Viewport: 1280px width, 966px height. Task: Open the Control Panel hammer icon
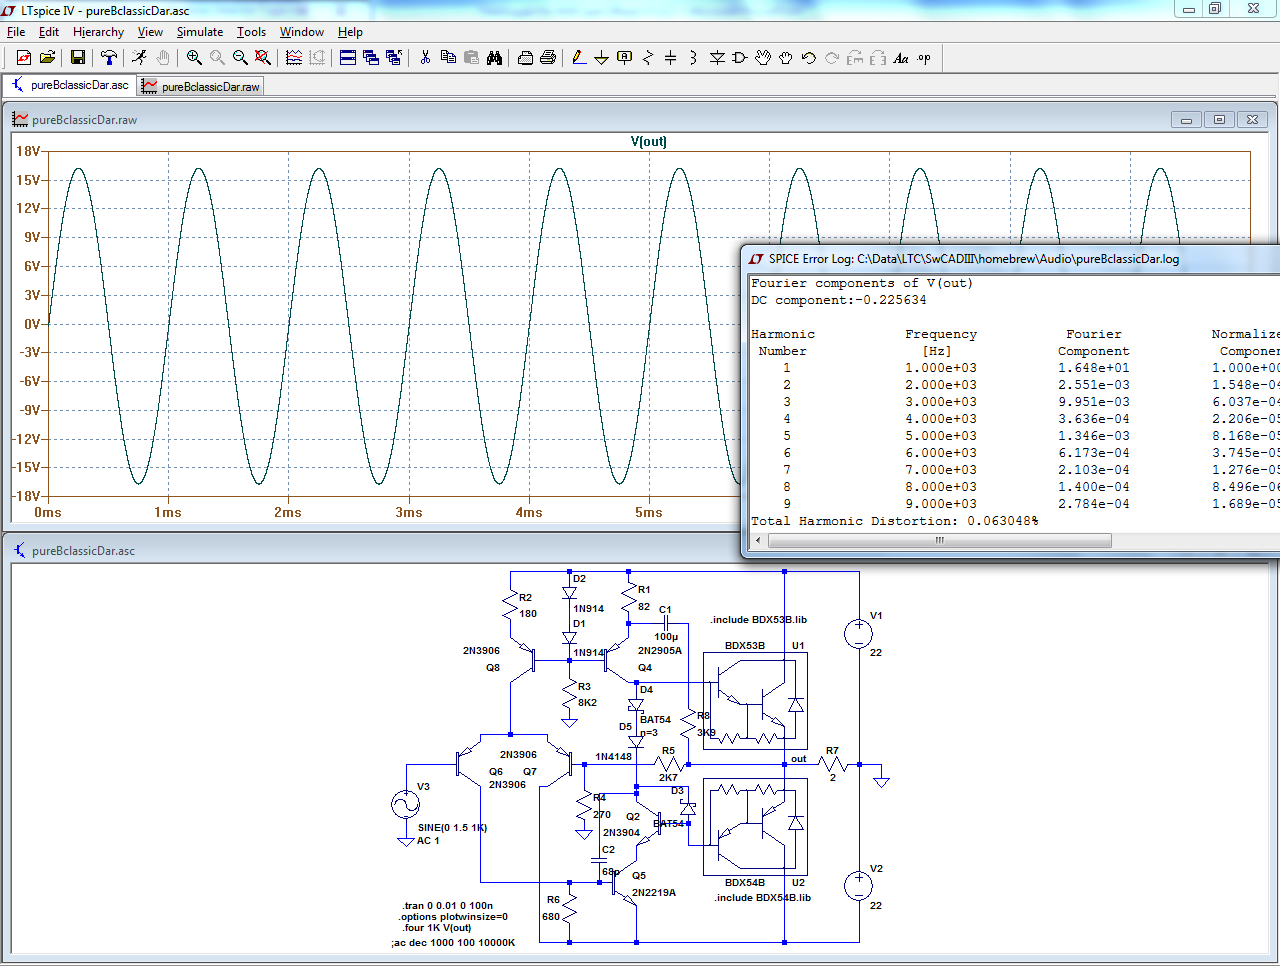109,58
